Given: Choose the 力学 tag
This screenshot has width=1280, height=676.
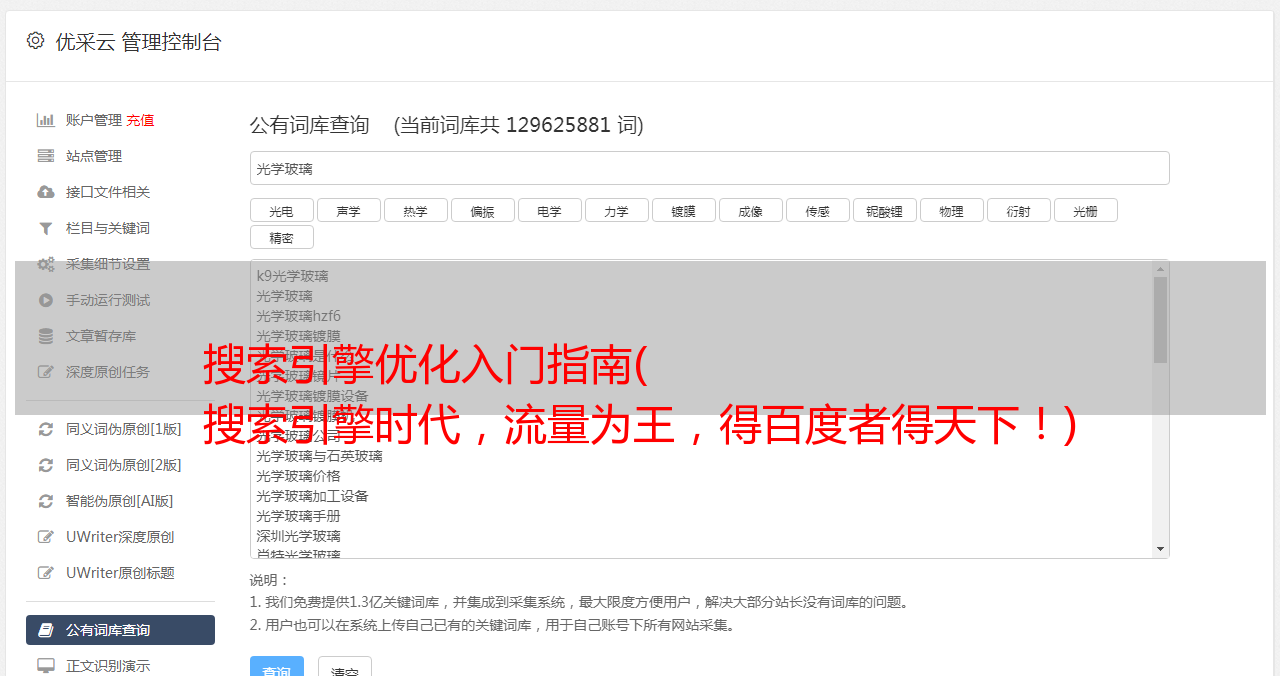Looking at the screenshot, I should click(x=616, y=211).
